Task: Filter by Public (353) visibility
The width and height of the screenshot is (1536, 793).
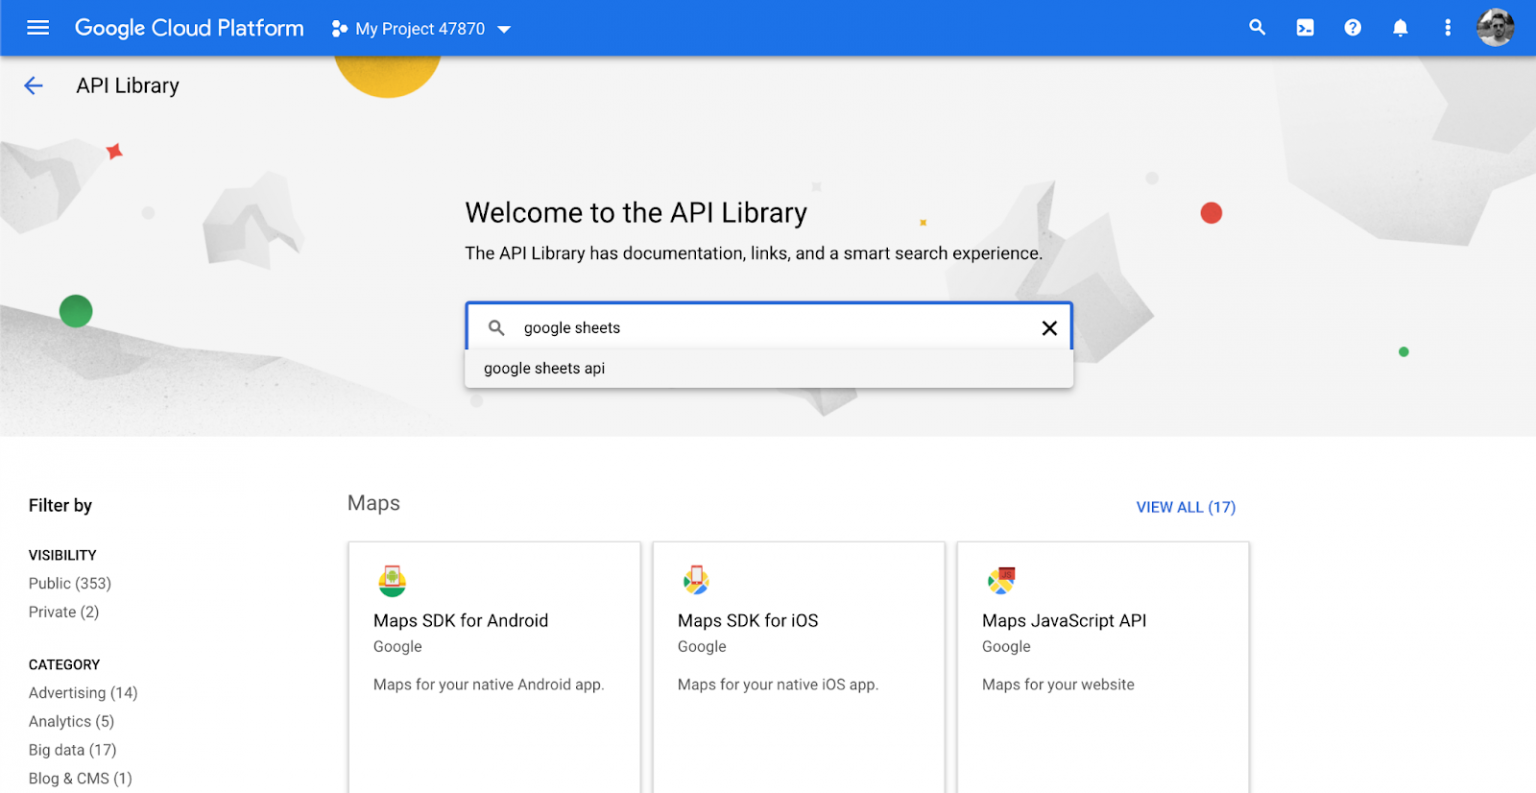Action: (70, 583)
